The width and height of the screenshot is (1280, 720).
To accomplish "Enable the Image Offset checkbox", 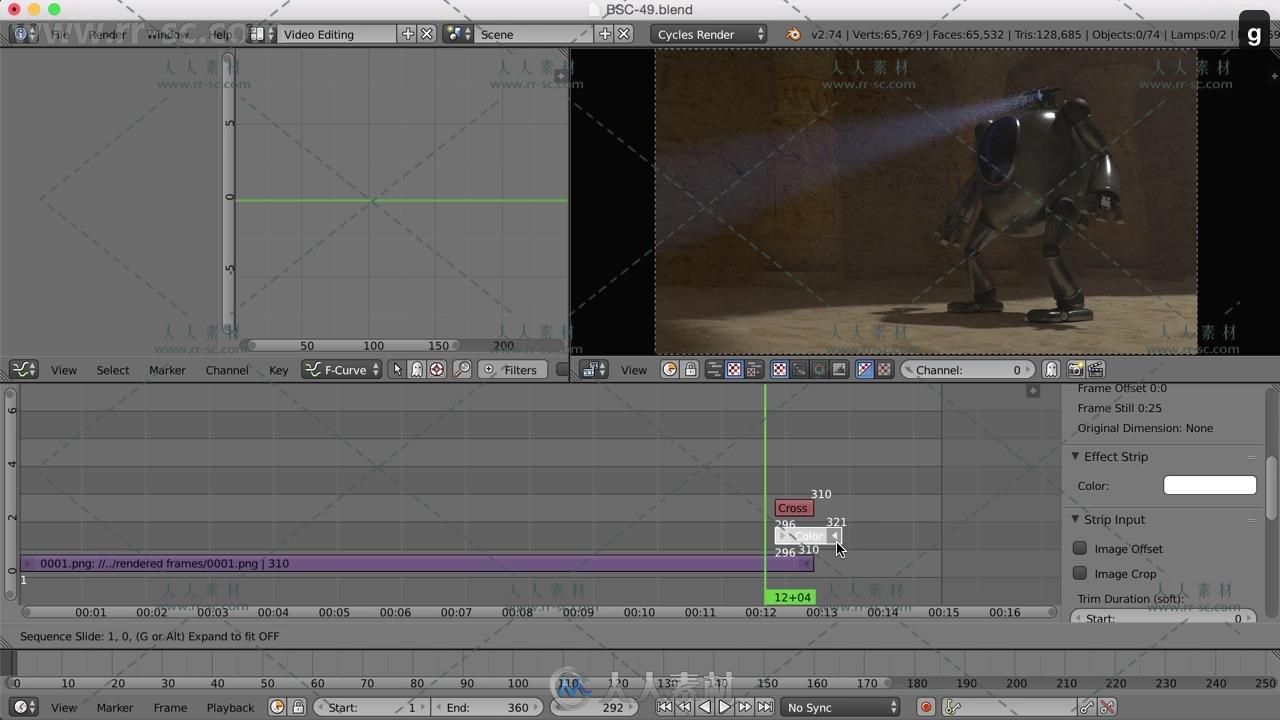I will click(1080, 548).
